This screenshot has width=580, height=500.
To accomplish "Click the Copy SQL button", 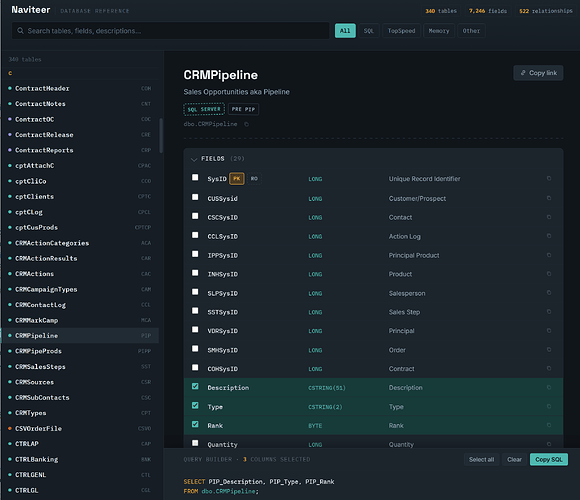I will pos(549,459).
